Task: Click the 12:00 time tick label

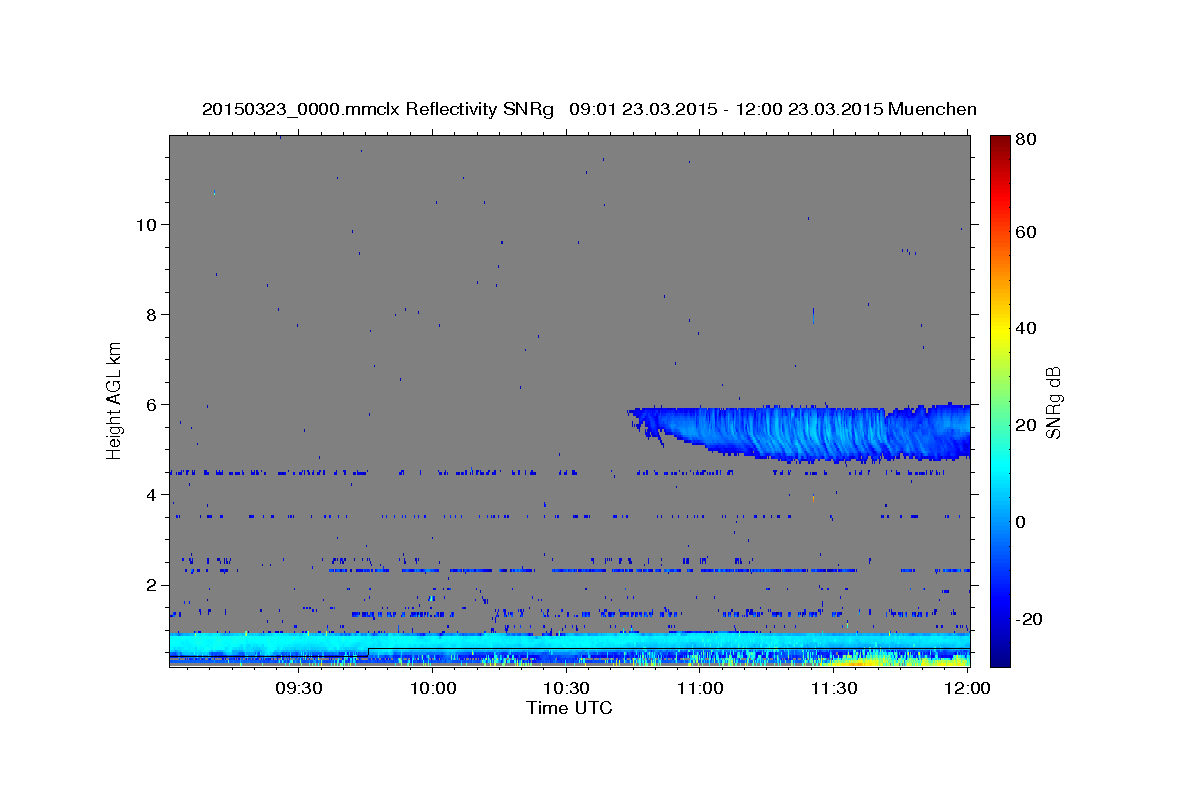Action: click(966, 688)
